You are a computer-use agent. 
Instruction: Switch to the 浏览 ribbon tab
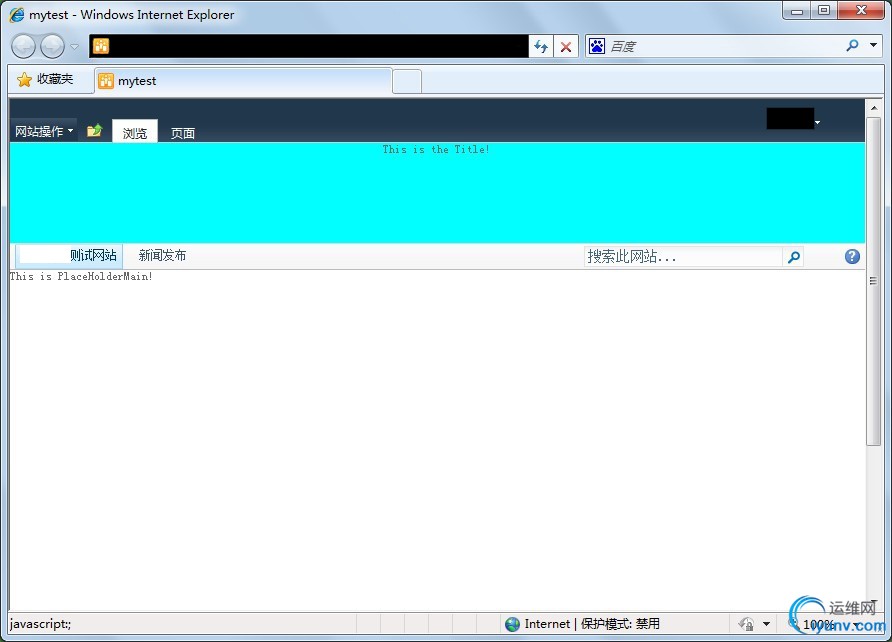coord(135,132)
